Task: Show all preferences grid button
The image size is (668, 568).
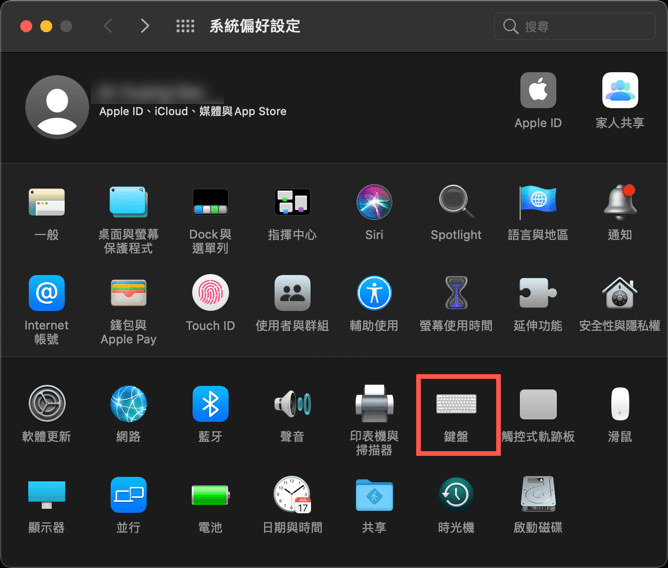Action: 185,26
